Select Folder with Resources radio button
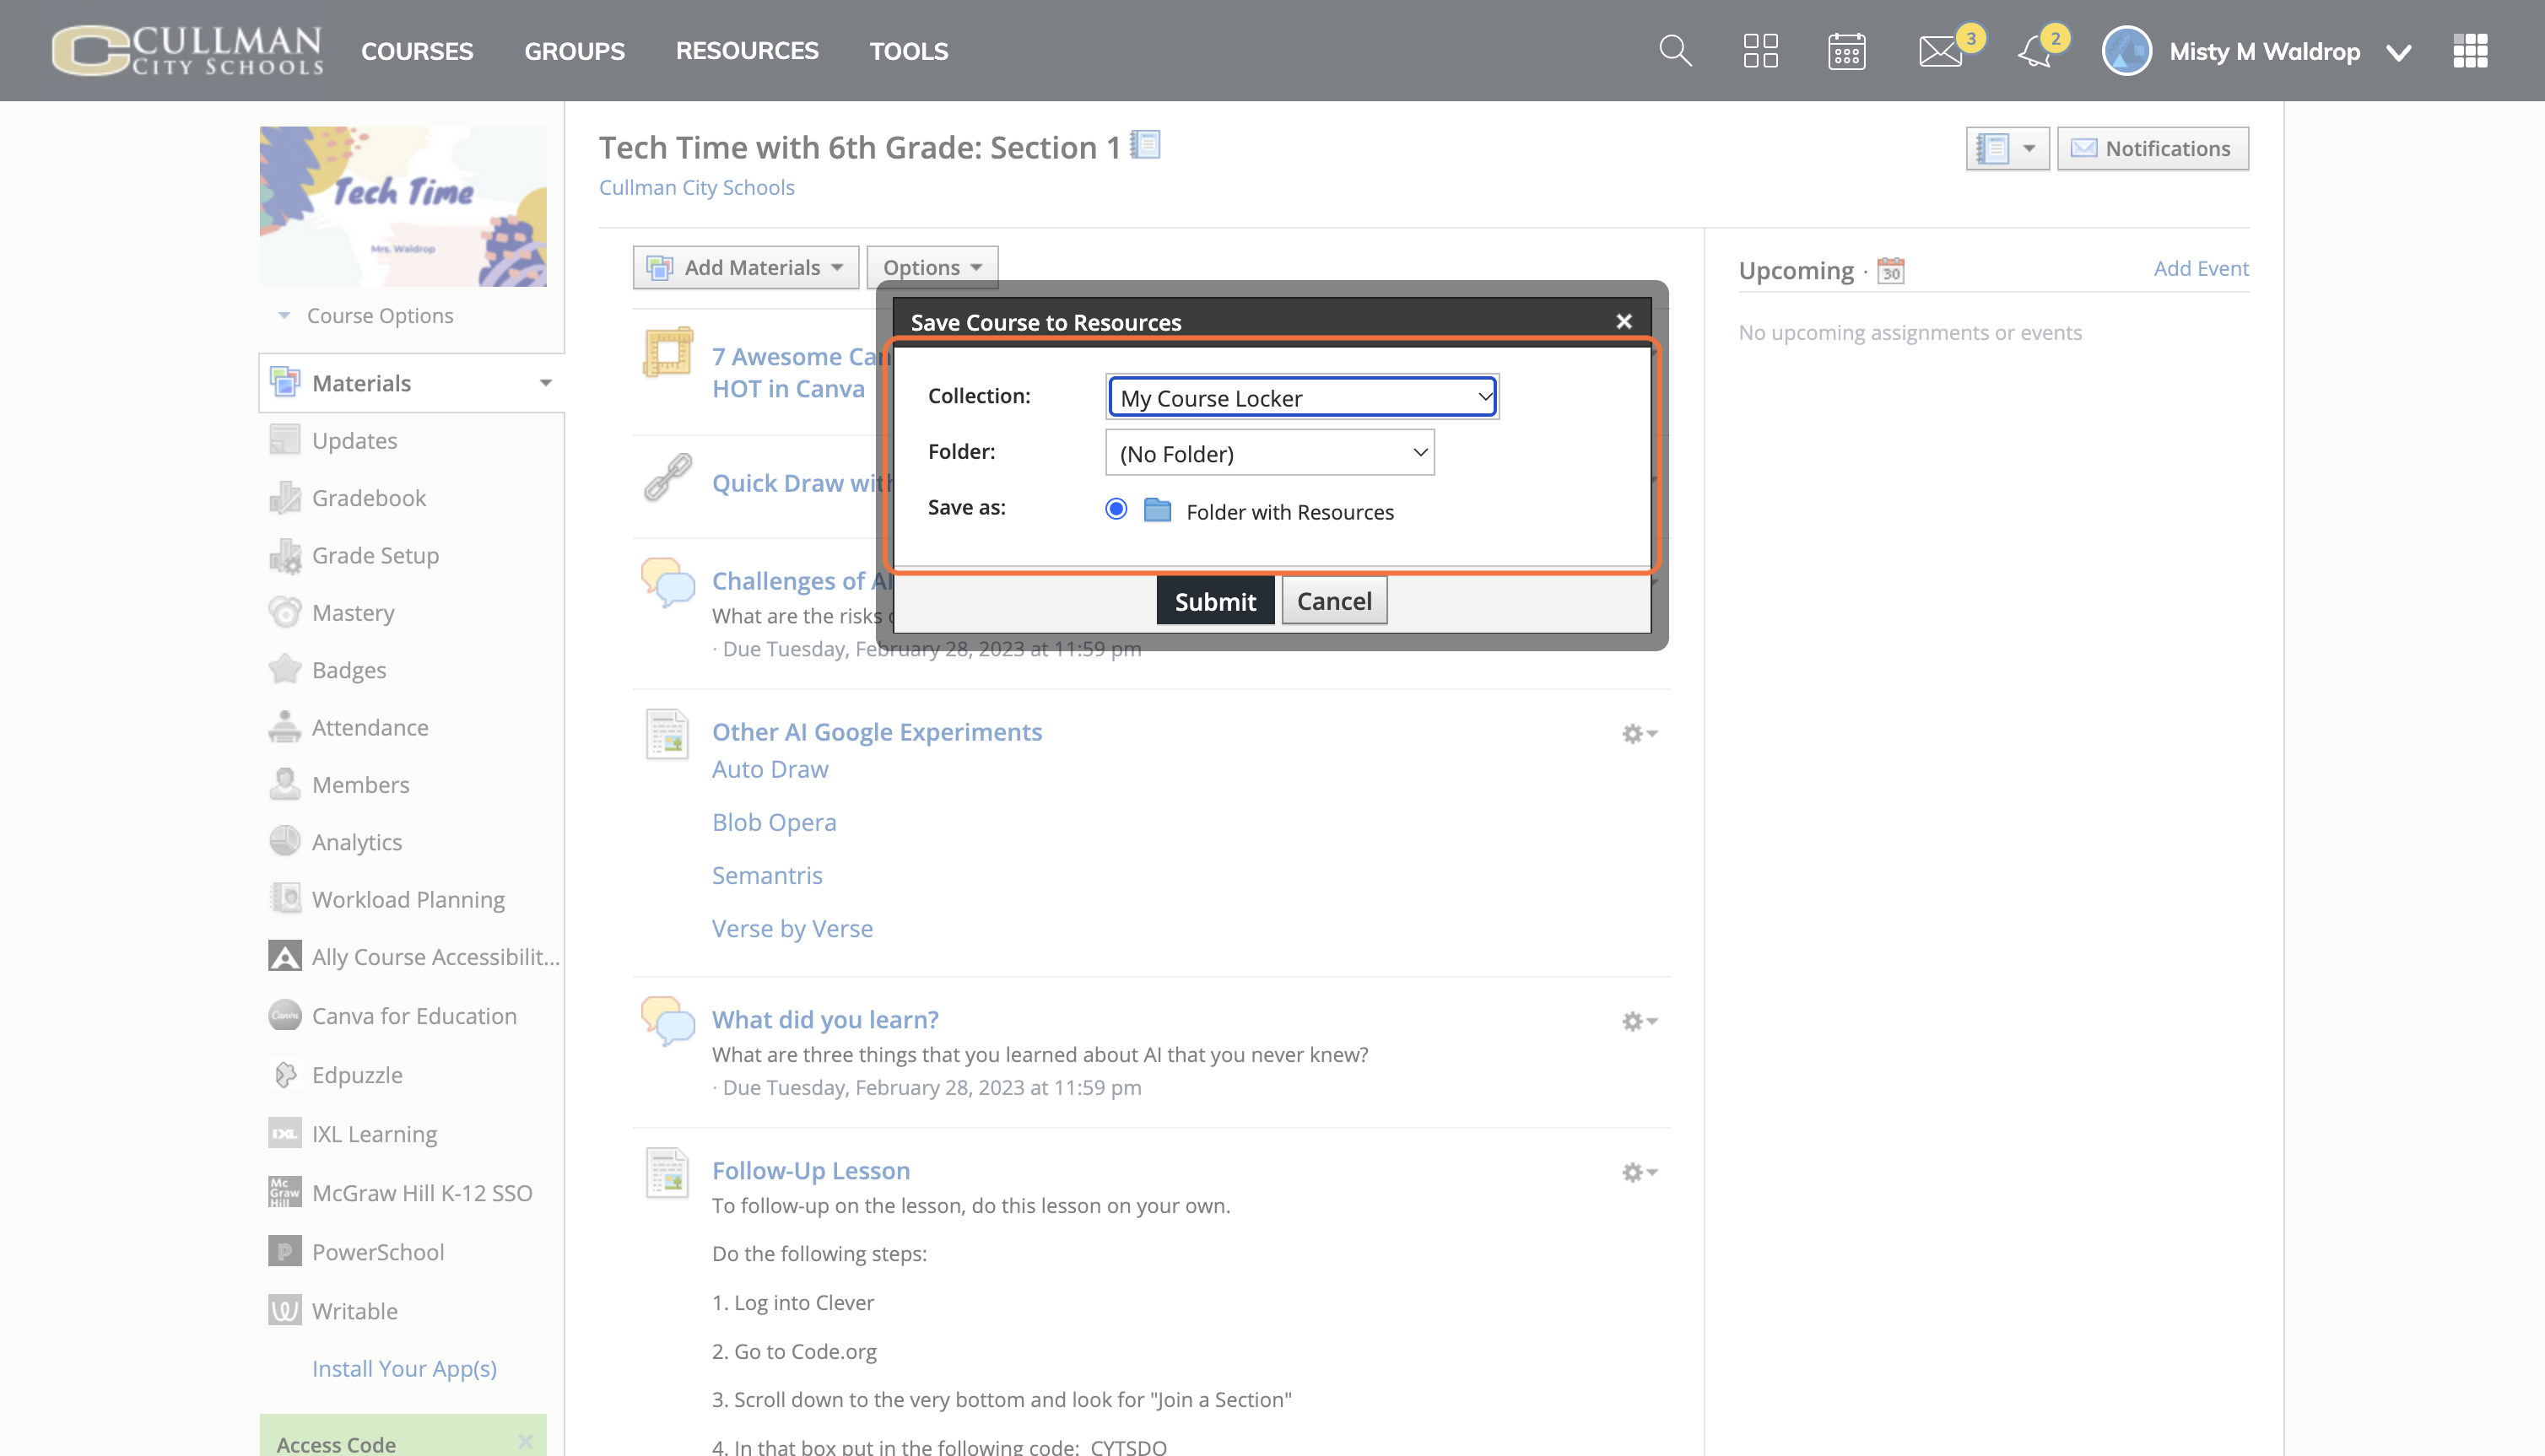2545x1456 pixels. 1116,509
